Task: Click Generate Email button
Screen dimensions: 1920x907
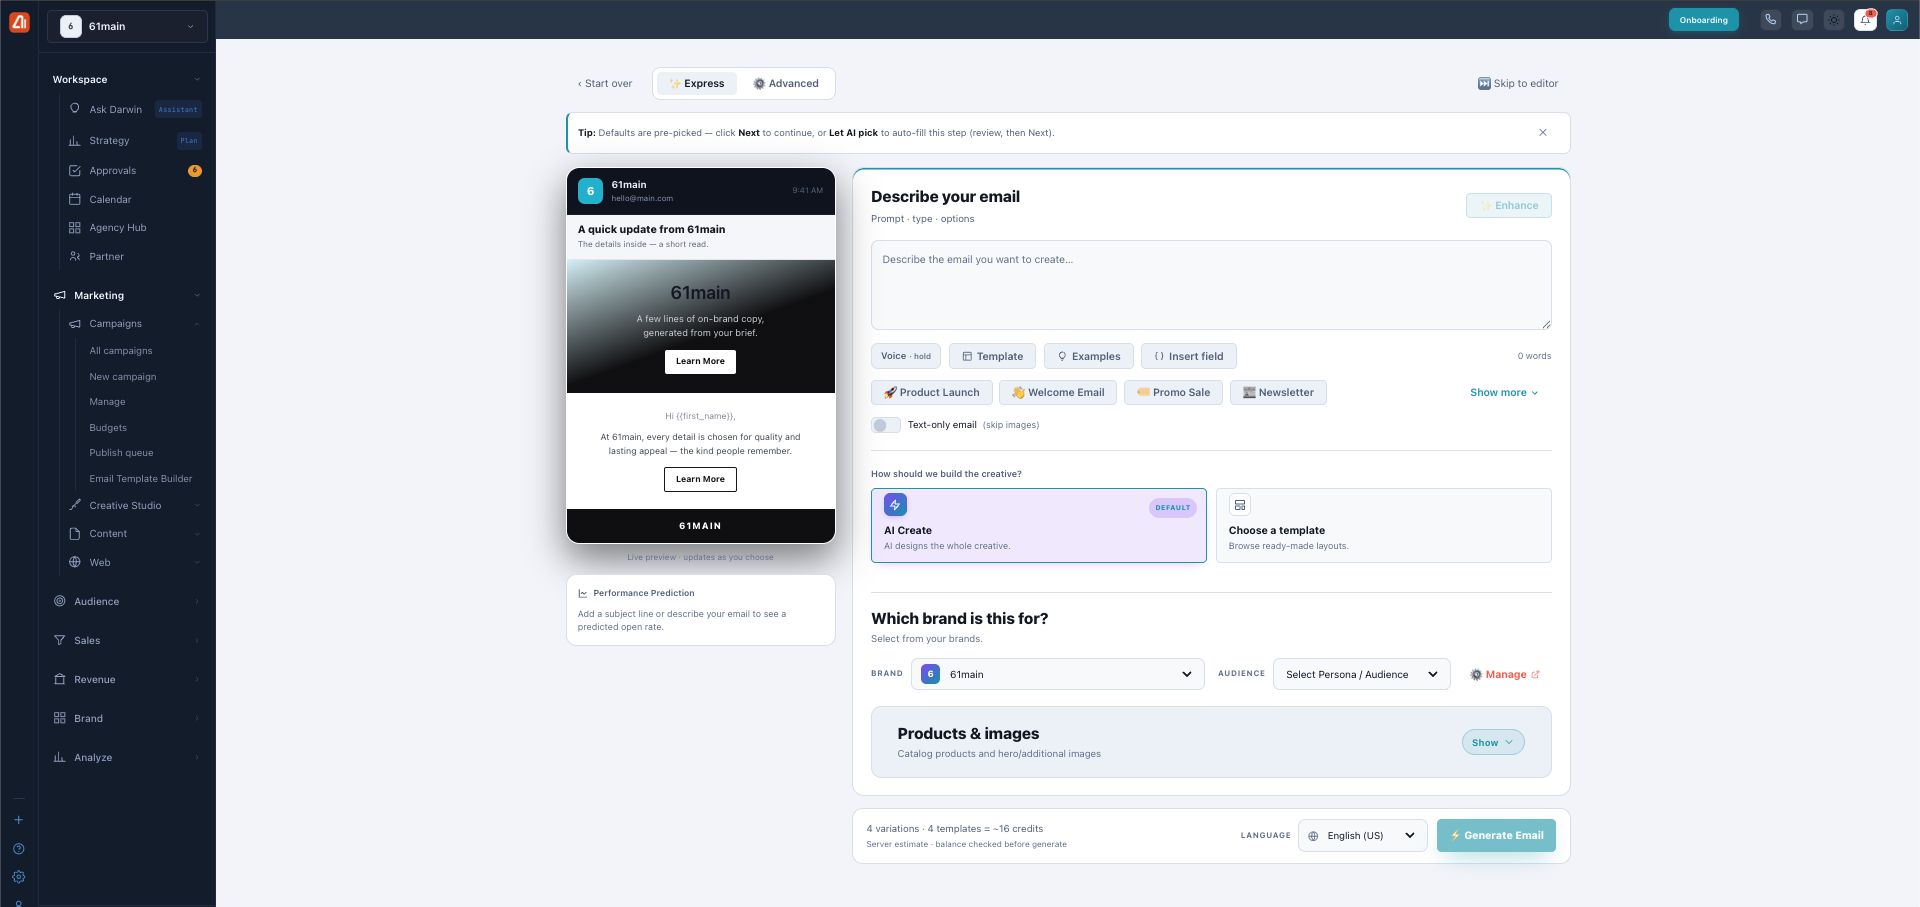Action: coord(1496,836)
